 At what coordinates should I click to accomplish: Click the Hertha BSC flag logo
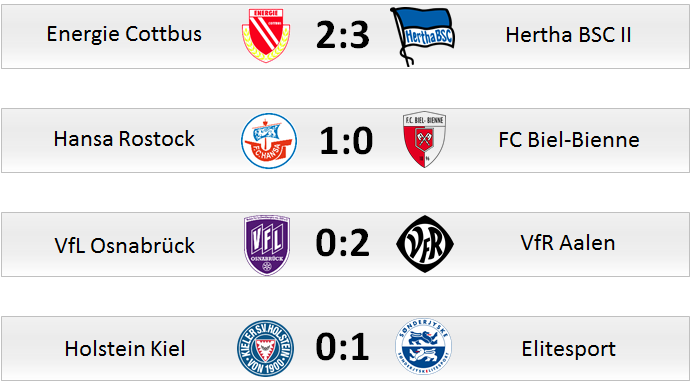(423, 36)
